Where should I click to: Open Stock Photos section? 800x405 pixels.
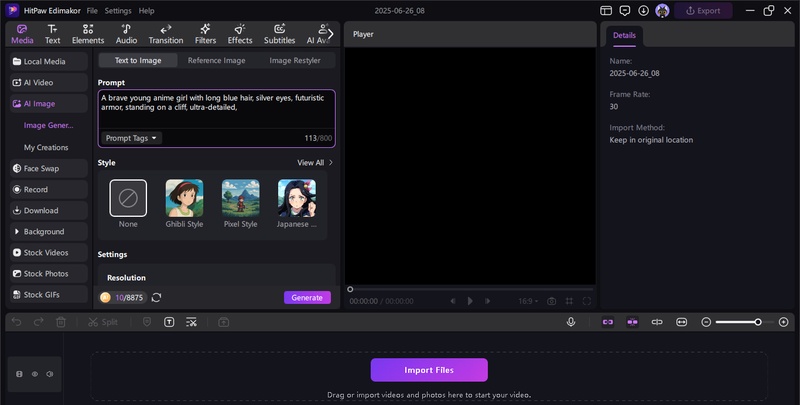coord(49,273)
